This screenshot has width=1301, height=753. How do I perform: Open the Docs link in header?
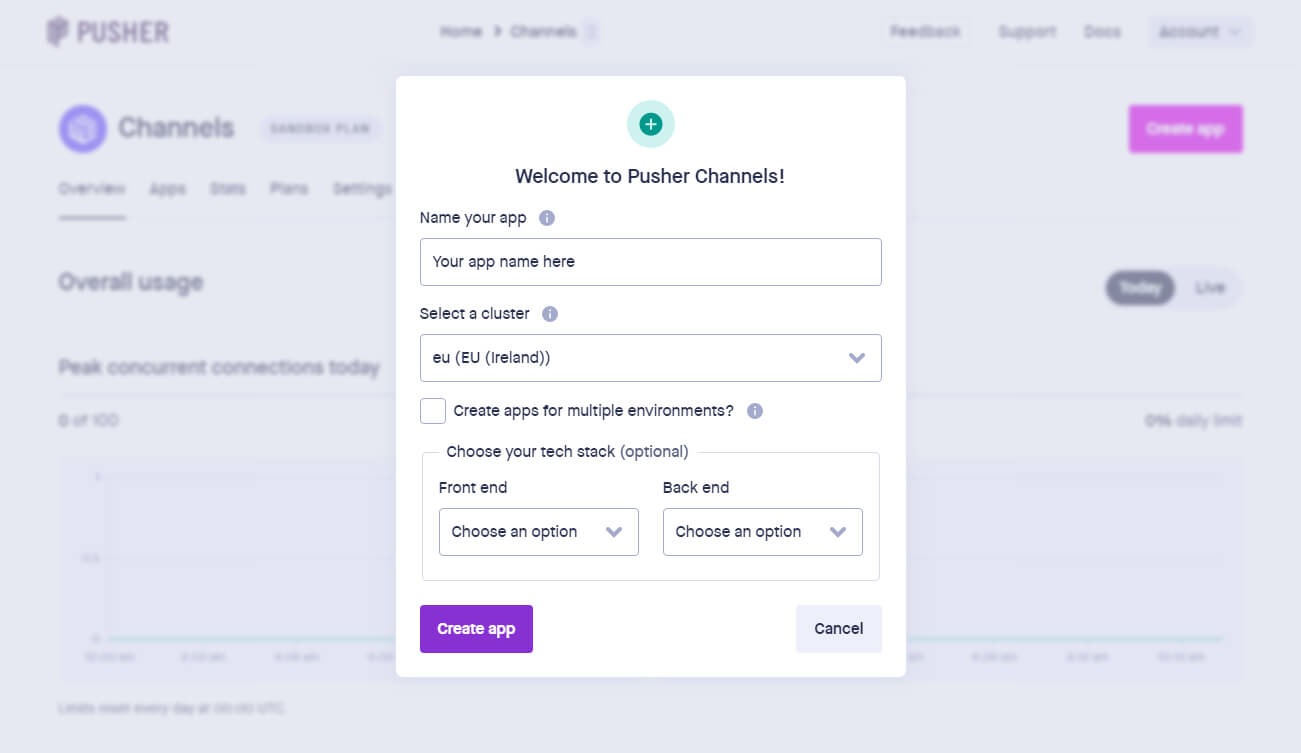[1102, 32]
